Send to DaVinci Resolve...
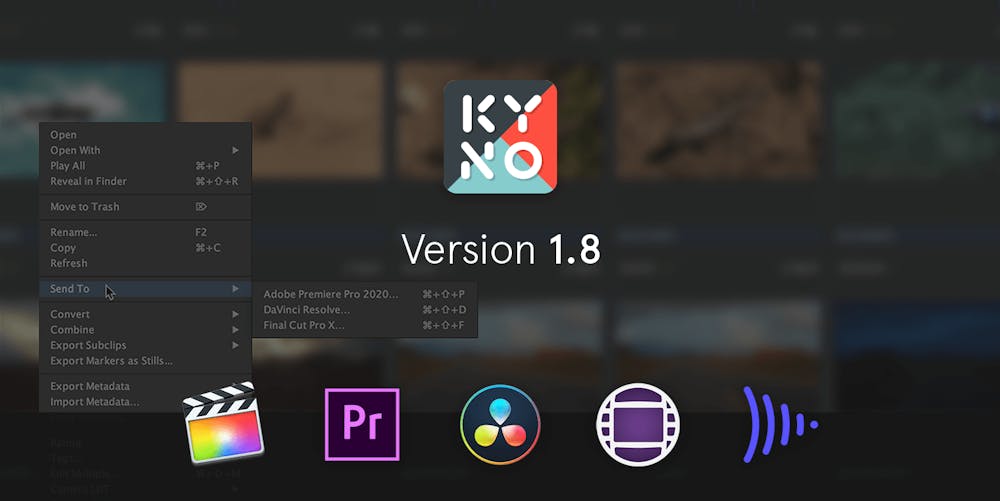1000x501 pixels. [365, 310]
